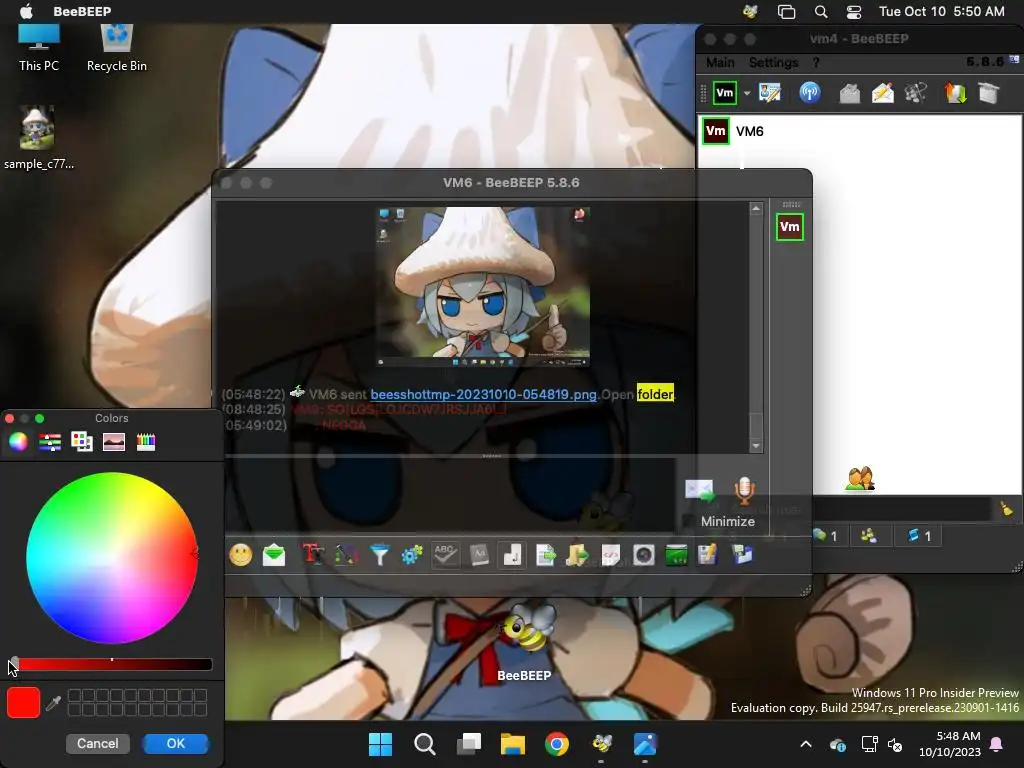Switch to color sliders tab in Colors panel

pos(50,442)
